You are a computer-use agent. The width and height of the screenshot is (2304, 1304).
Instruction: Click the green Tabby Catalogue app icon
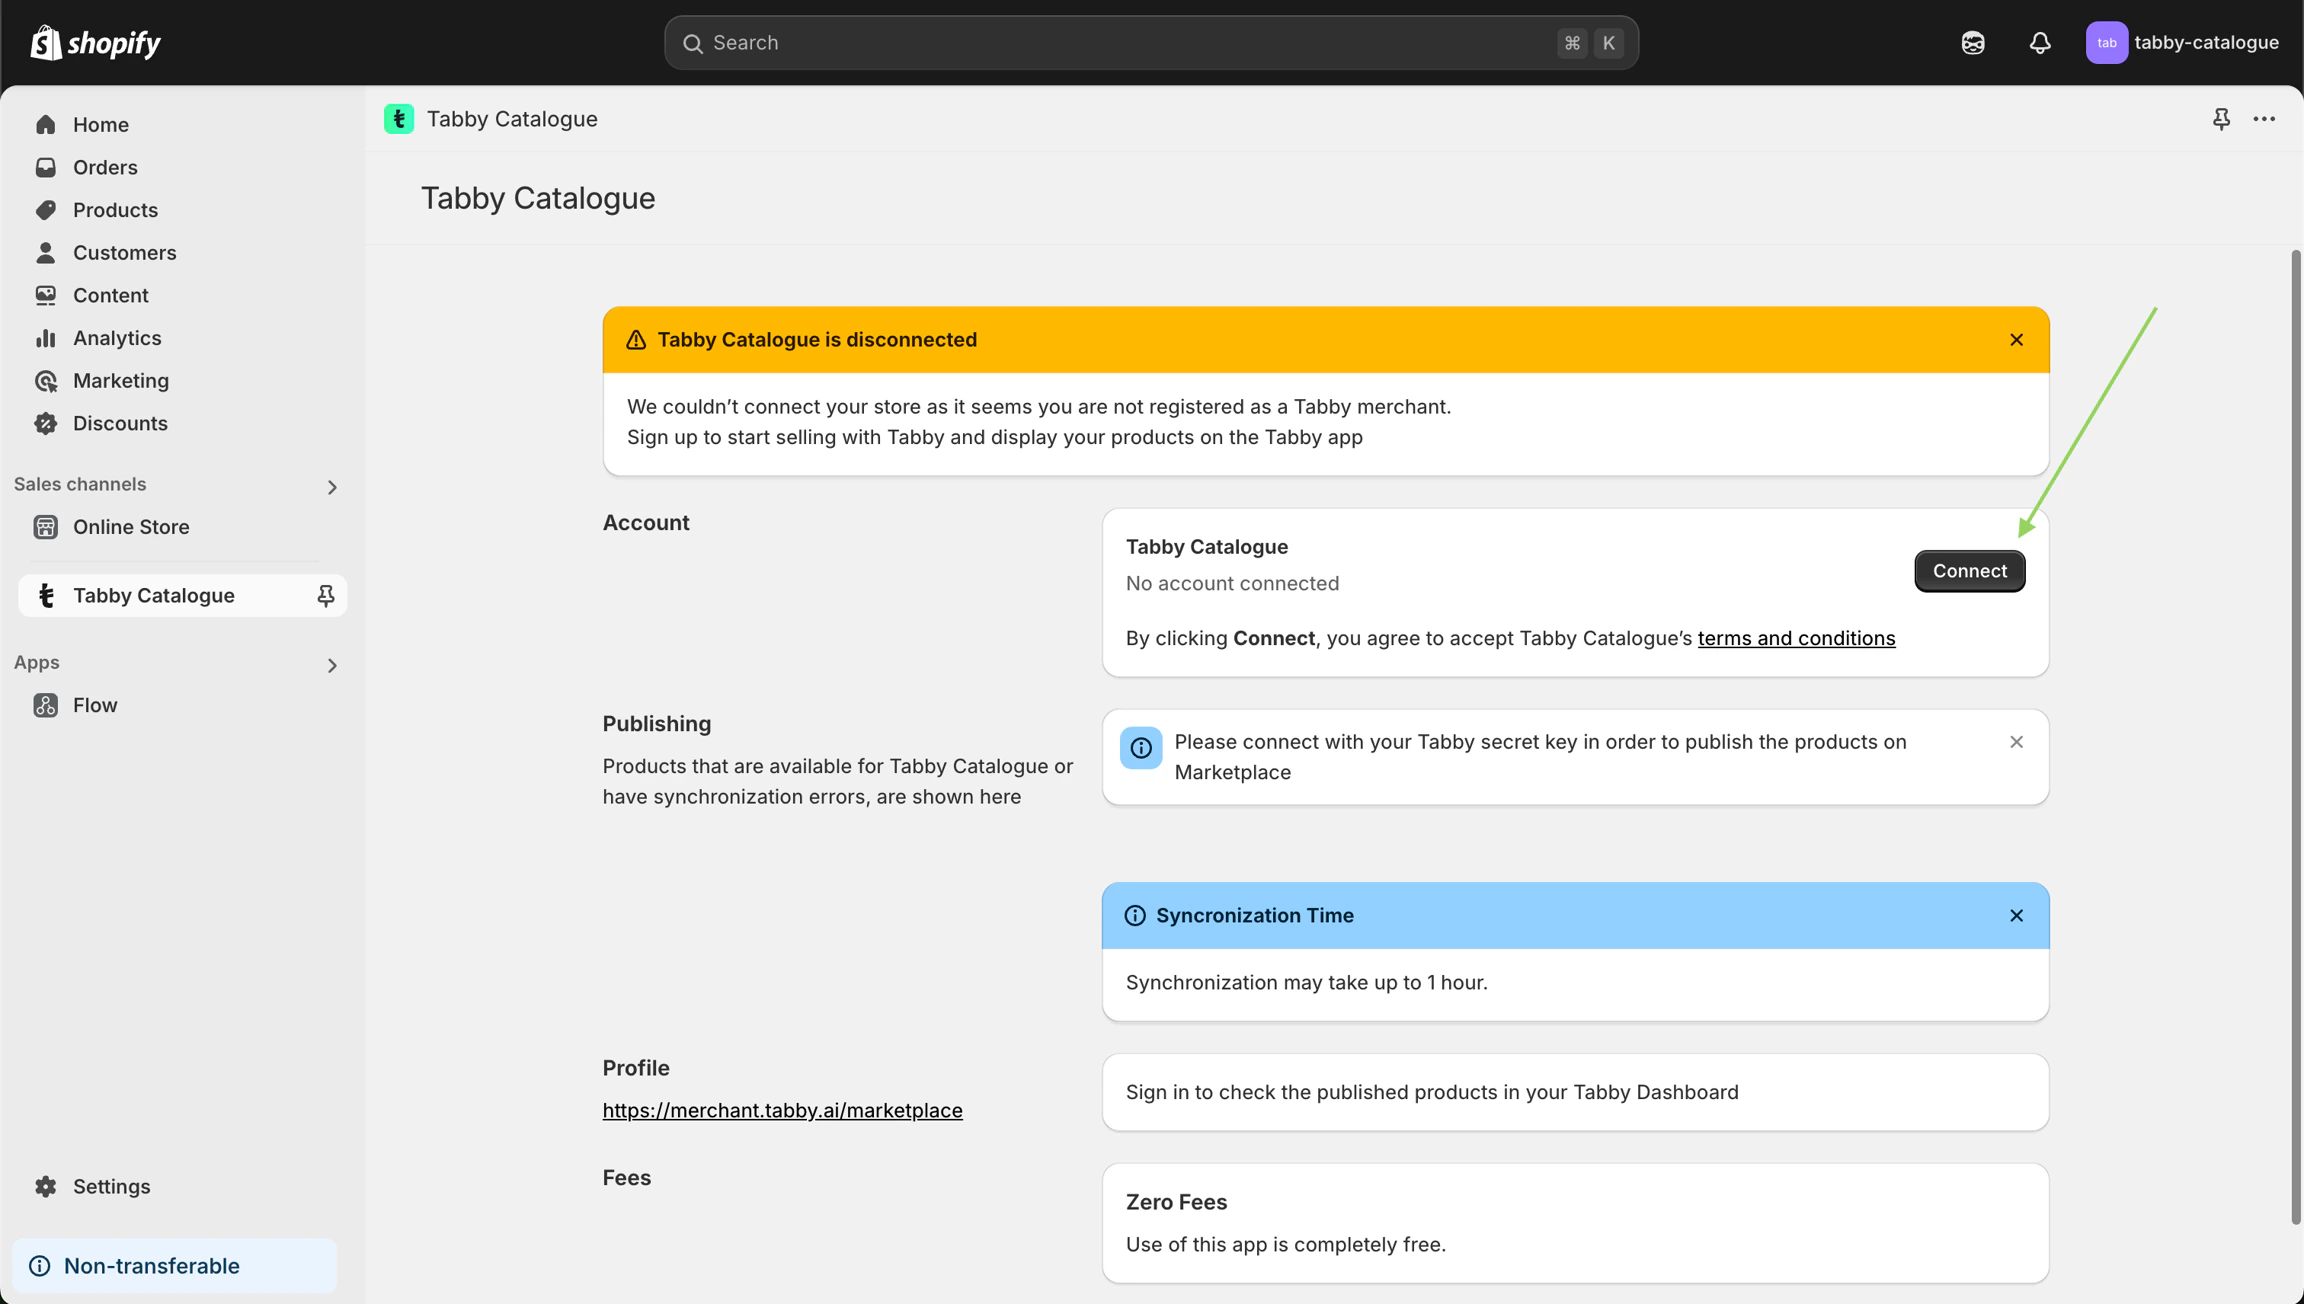click(x=399, y=119)
